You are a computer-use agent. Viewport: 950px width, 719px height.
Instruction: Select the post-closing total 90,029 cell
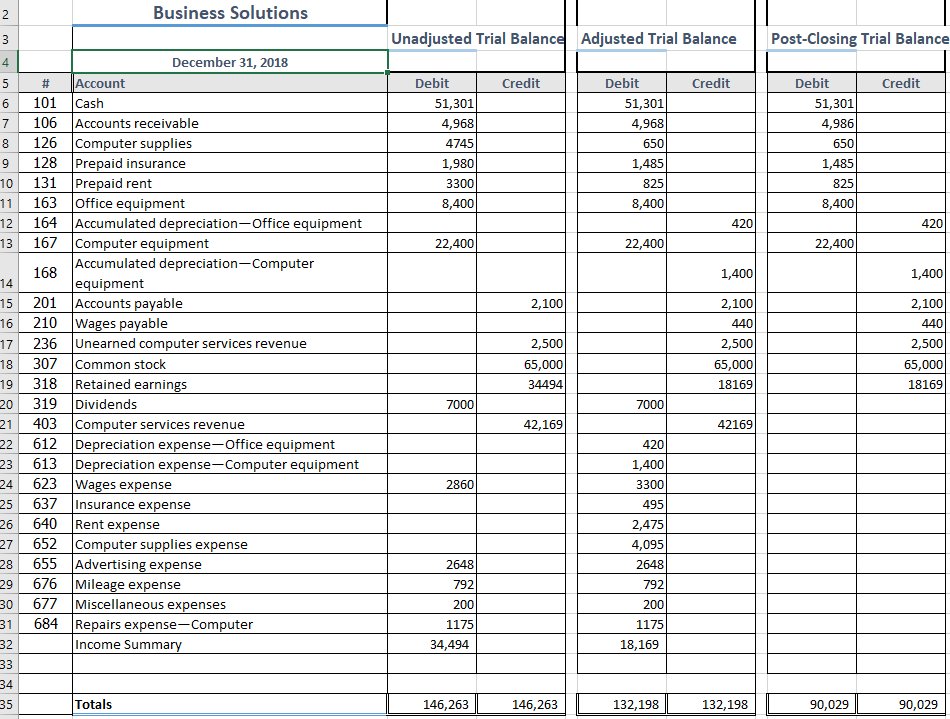tap(812, 704)
